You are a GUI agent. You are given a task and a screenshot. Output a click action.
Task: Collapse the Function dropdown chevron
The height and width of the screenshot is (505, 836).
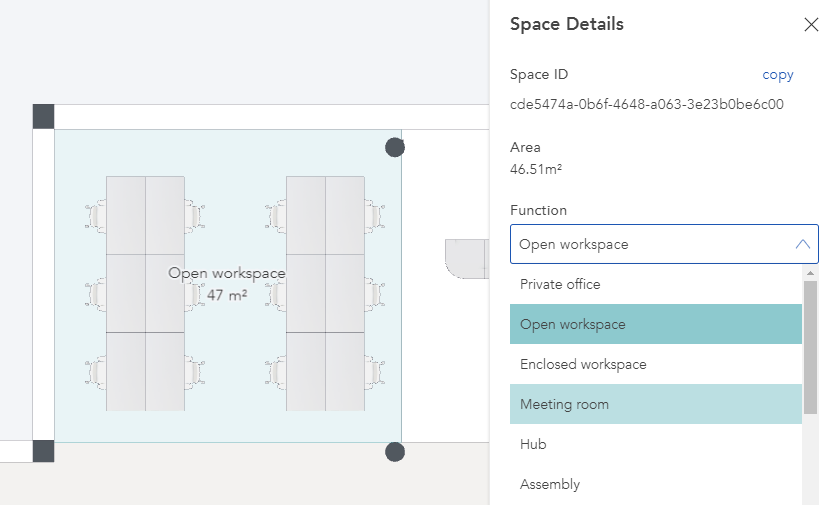point(802,244)
